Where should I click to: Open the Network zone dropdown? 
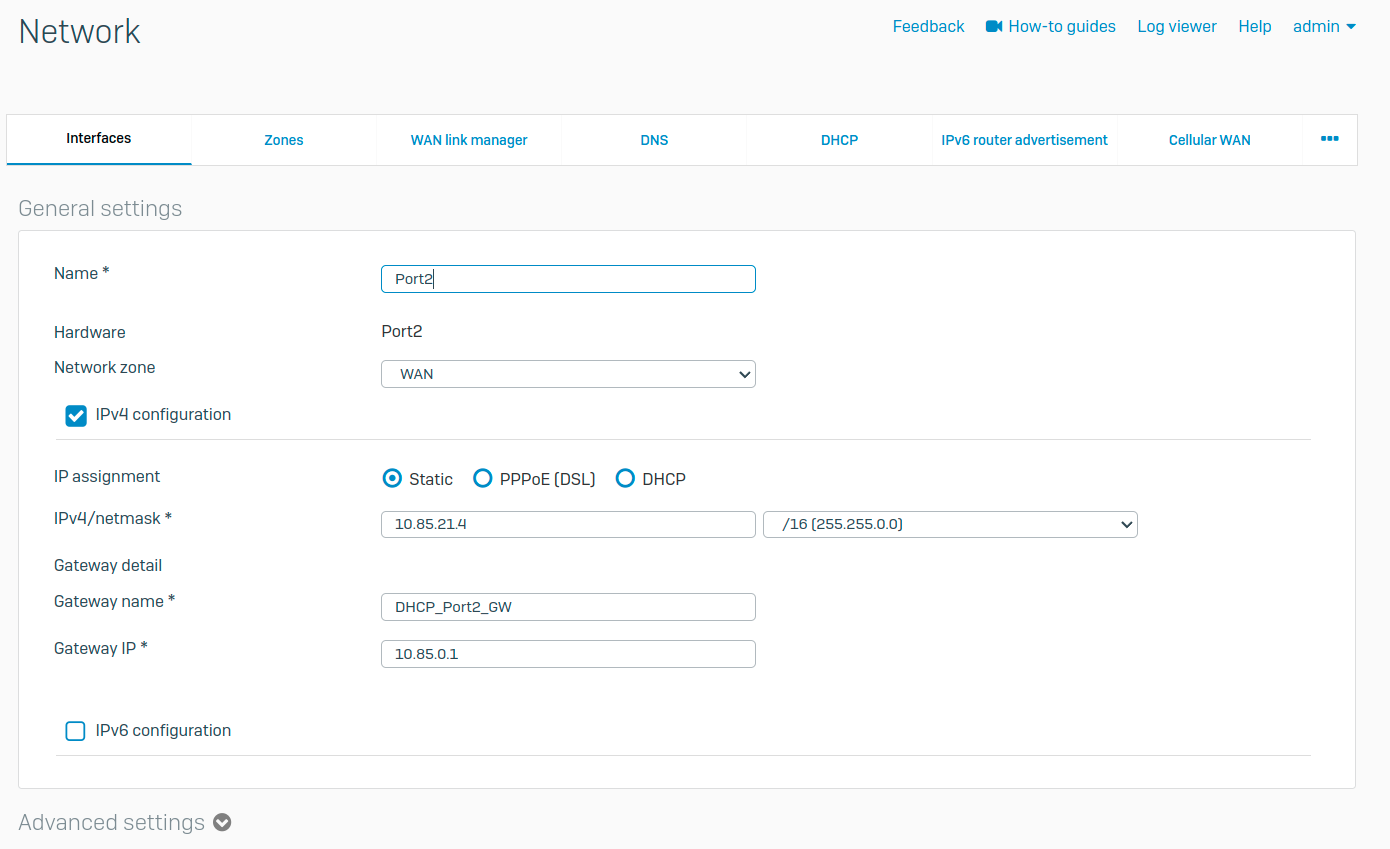coord(568,374)
